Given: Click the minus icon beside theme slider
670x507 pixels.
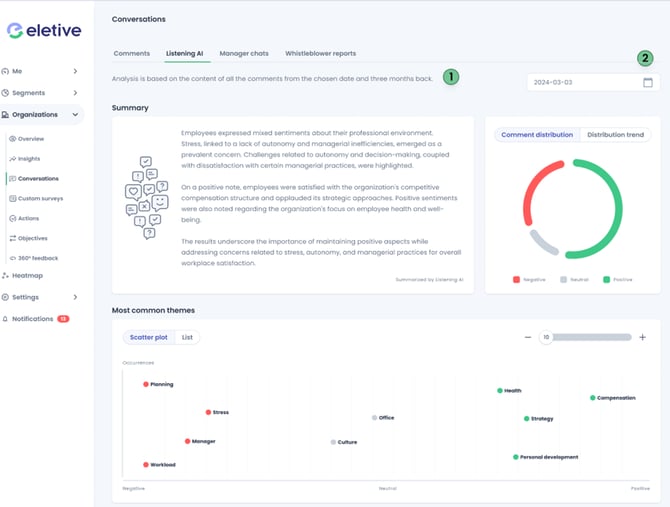Looking at the screenshot, I should (528, 337).
